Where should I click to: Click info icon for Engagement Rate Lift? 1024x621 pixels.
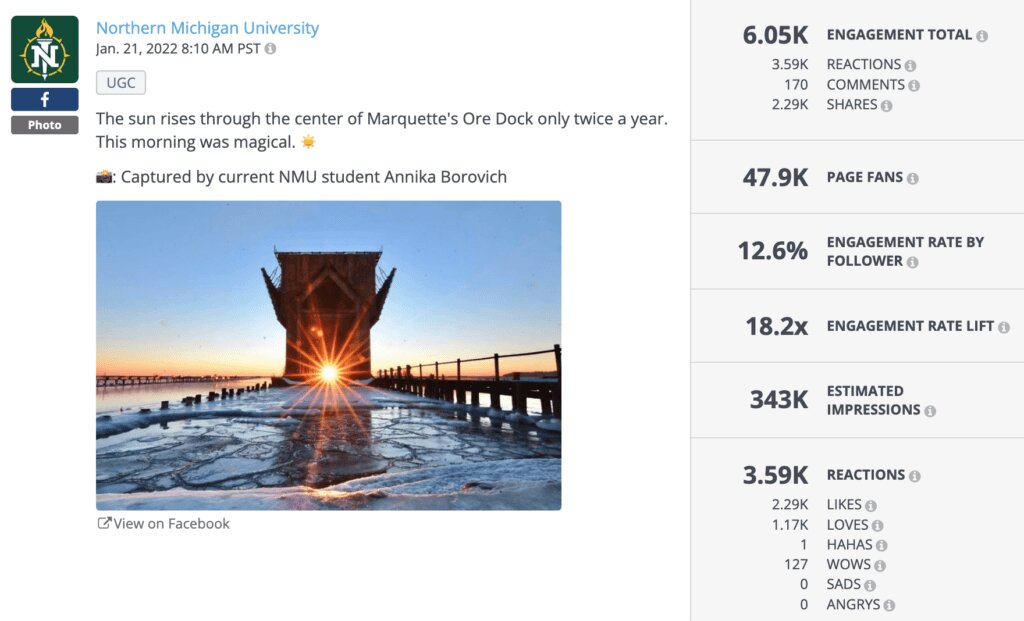point(1003,327)
